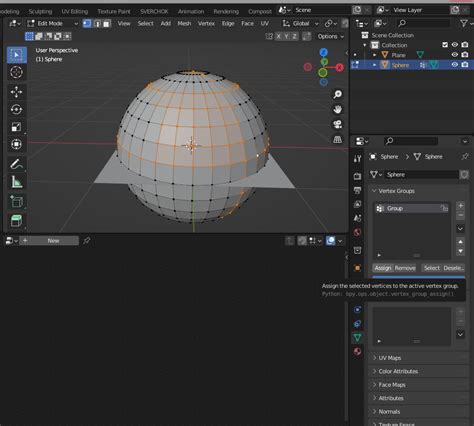Viewport: 474px width, 426px height.
Task: Open the Options dropdown
Action: (330, 36)
